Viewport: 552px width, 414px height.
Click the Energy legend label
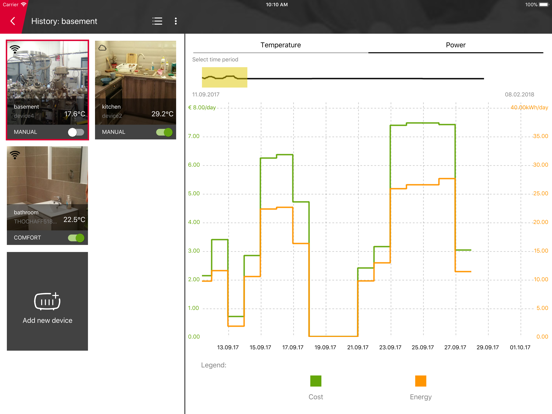(x=421, y=397)
